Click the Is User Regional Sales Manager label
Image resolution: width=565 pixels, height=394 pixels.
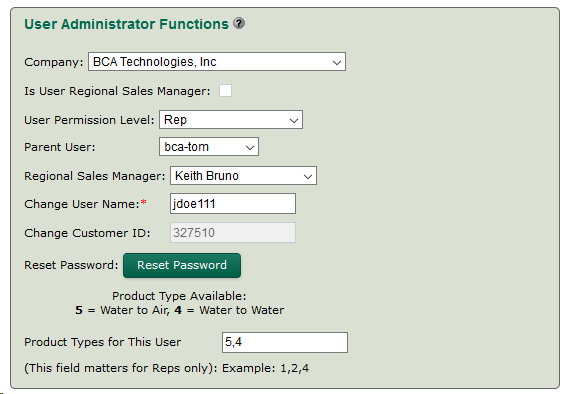click(117, 91)
